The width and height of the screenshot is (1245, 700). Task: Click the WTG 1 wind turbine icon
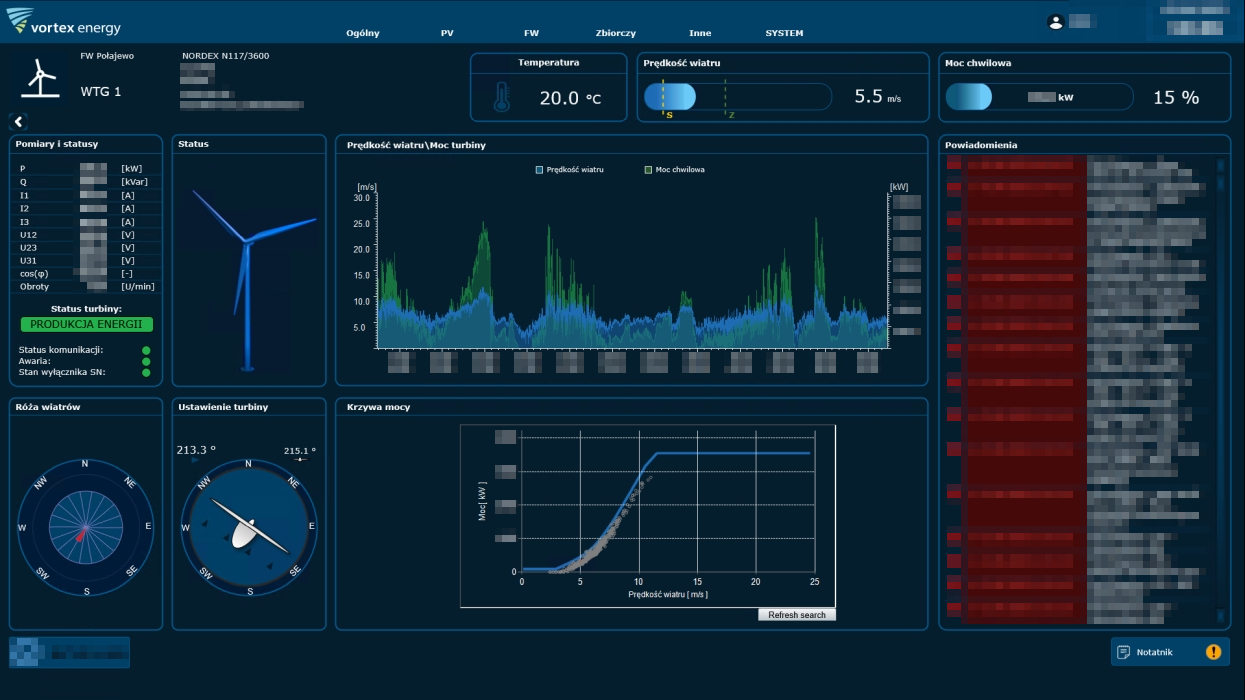(40, 78)
